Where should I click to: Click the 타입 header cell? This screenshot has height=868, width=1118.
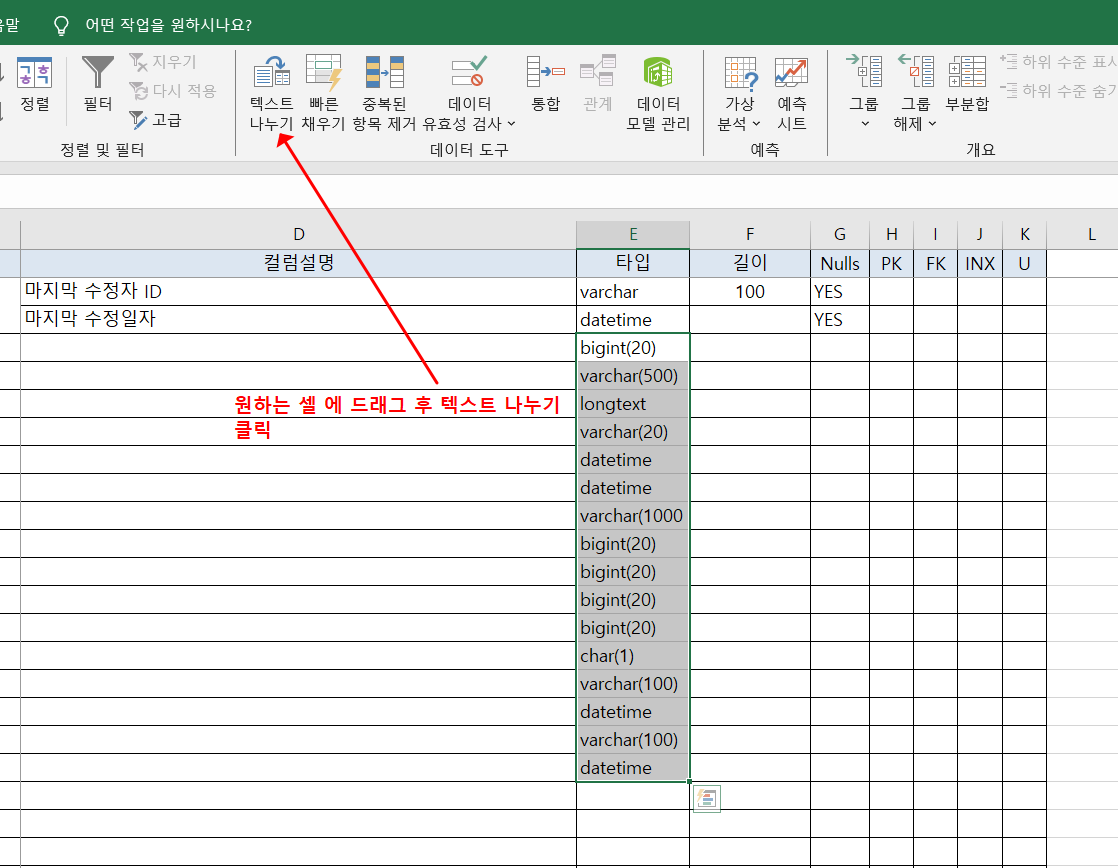(633, 263)
